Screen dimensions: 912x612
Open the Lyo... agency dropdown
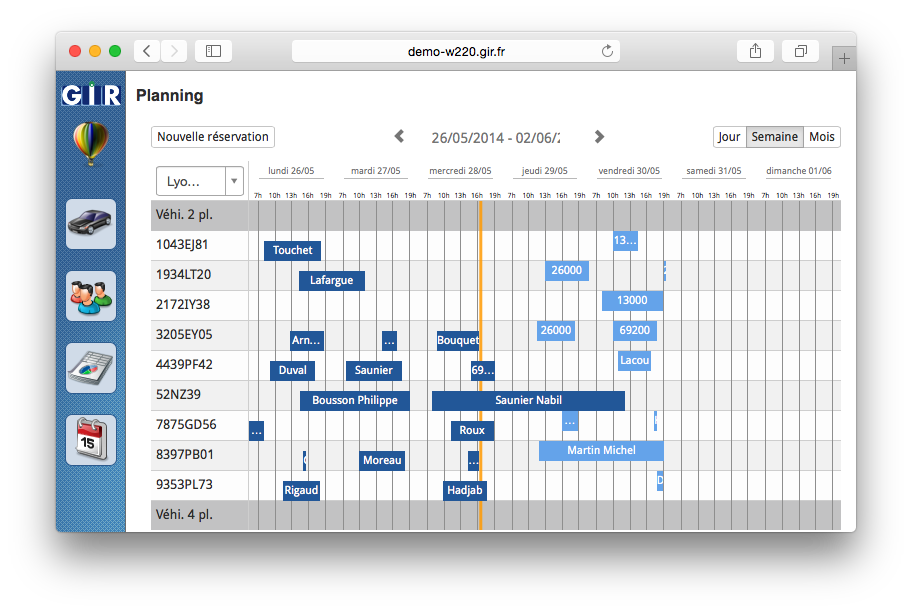[x=200, y=181]
